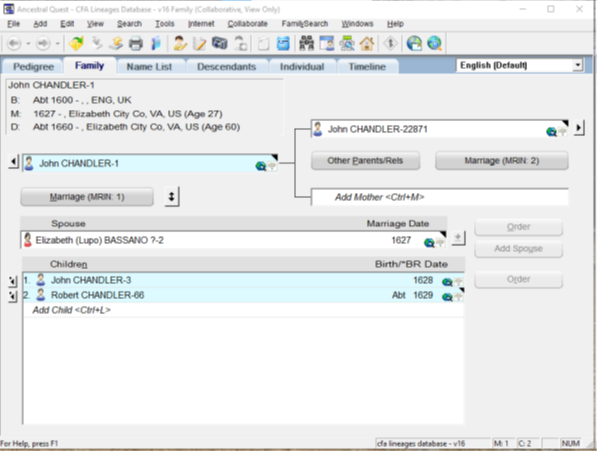Viewport: 597px width, 451px height.
Task: Click the Other Parents/Rels button
Action: click(x=365, y=161)
